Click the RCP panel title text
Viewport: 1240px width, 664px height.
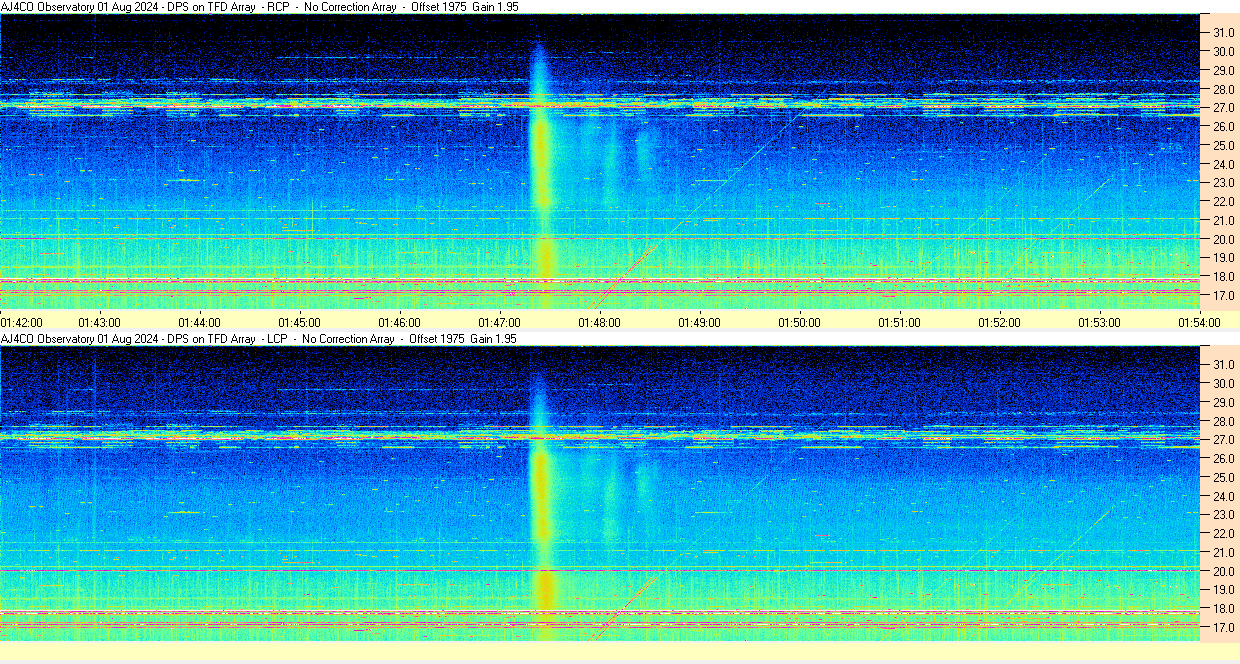click(x=260, y=7)
